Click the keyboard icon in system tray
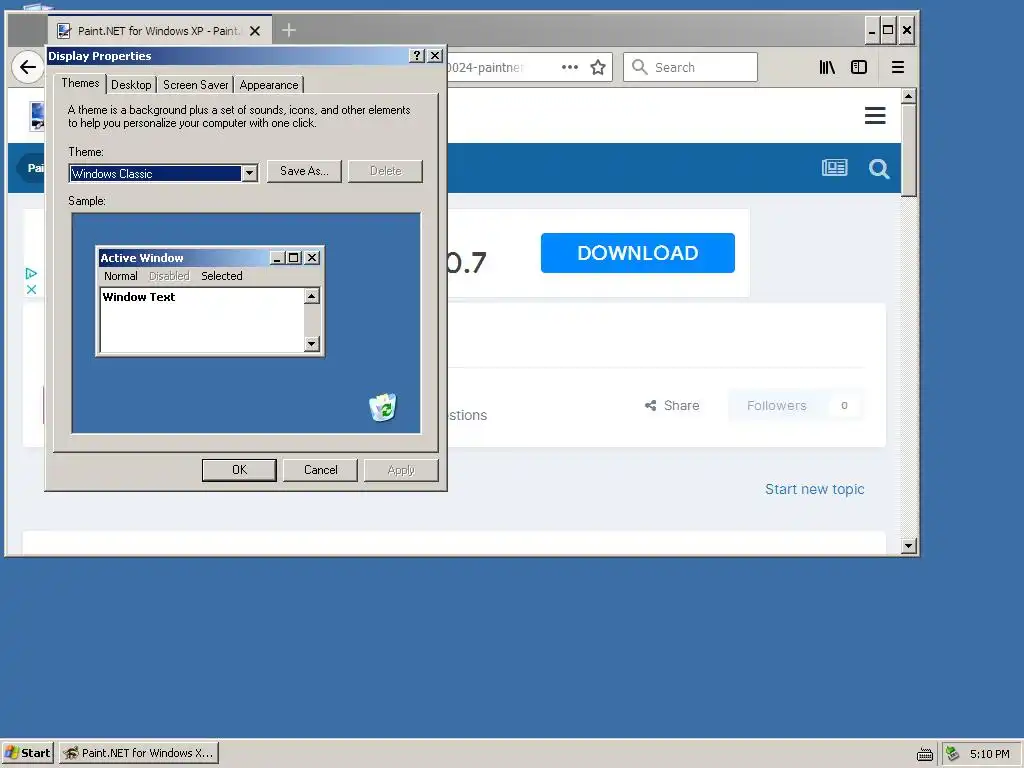Screen dimensions: 1024x768 point(925,754)
